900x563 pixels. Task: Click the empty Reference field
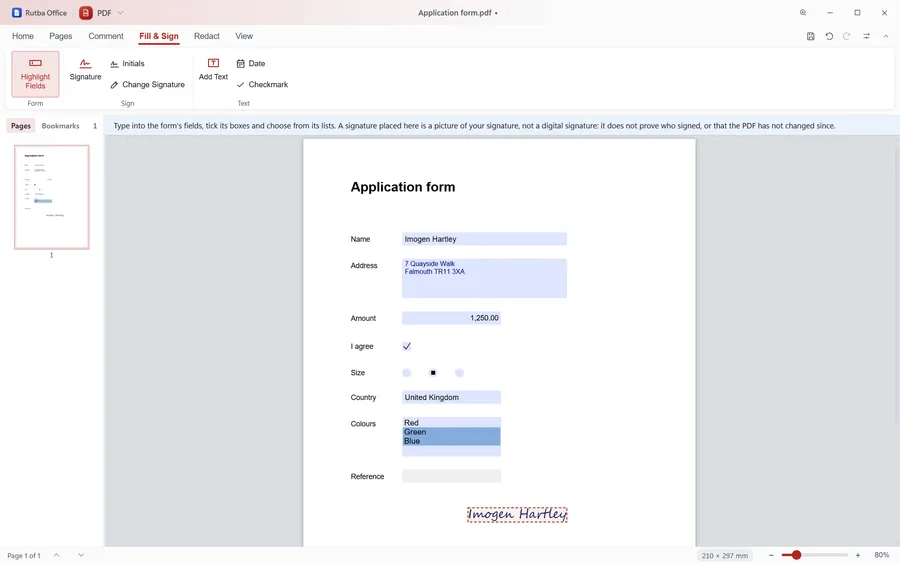[452, 476]
